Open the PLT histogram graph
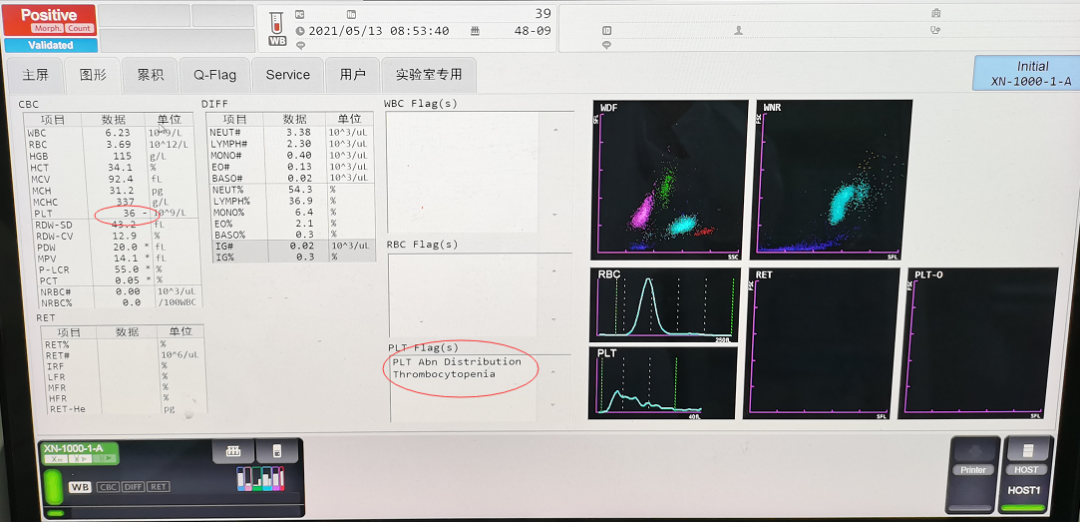Image resolution: width=1080 pixels, height=522 pixels. (x=664, y=381)
